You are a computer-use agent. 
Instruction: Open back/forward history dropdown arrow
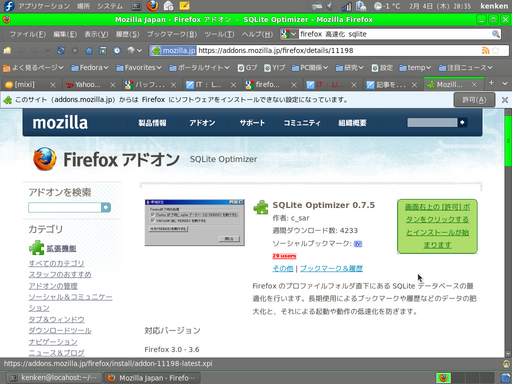point(48,51)
